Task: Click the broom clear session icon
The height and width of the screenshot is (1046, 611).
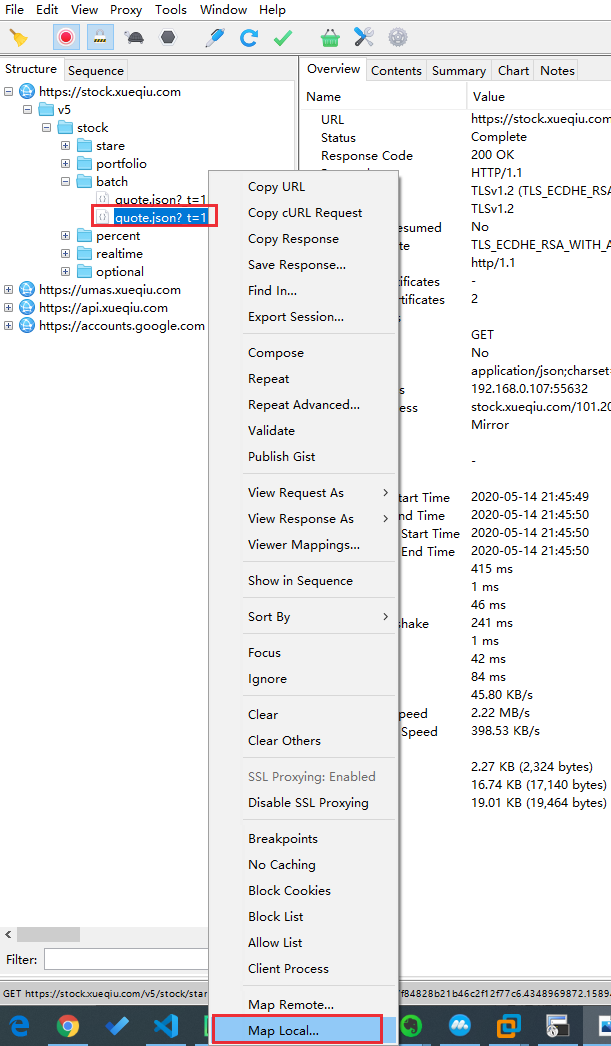Action: coord(19,37)
